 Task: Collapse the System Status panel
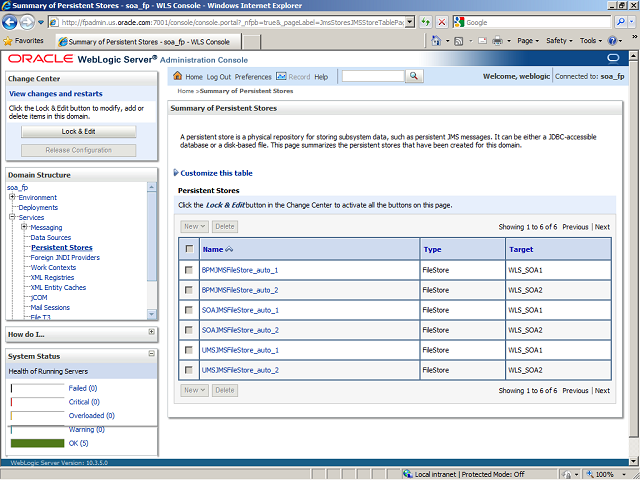(151, 355)
